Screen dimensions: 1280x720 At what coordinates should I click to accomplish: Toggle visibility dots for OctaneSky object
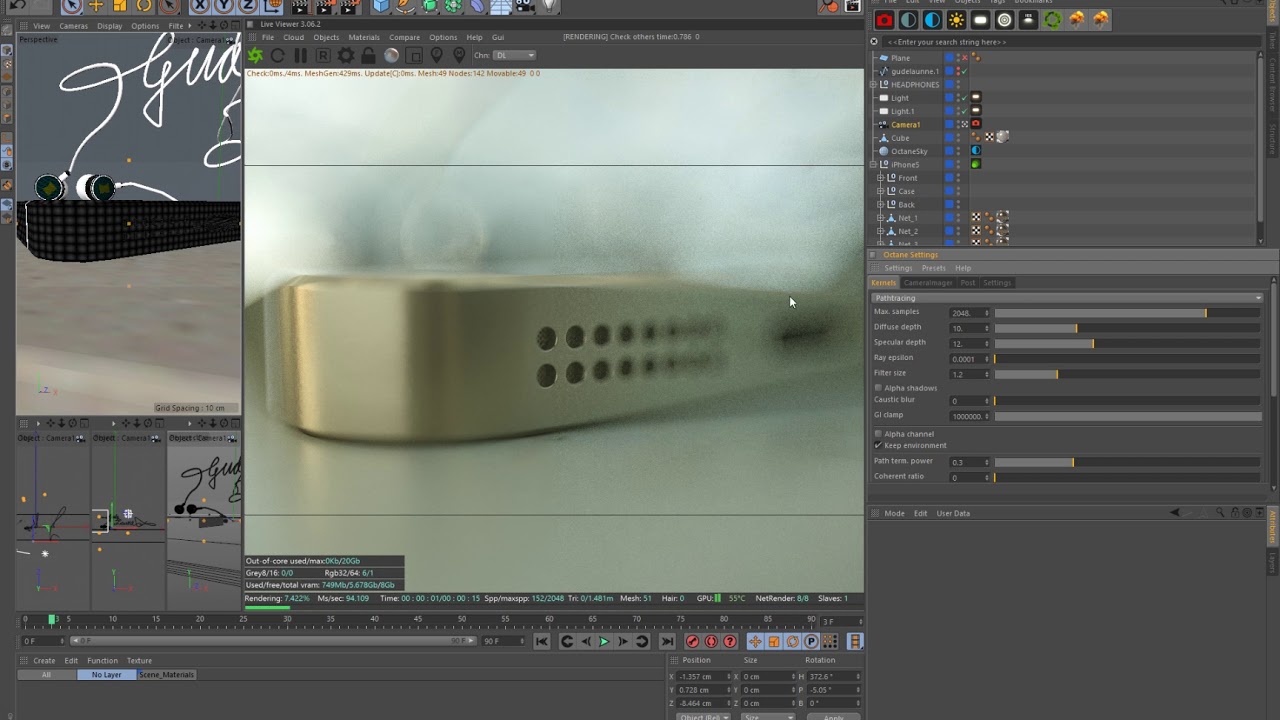pyautogui.click(x=958, y=151)
